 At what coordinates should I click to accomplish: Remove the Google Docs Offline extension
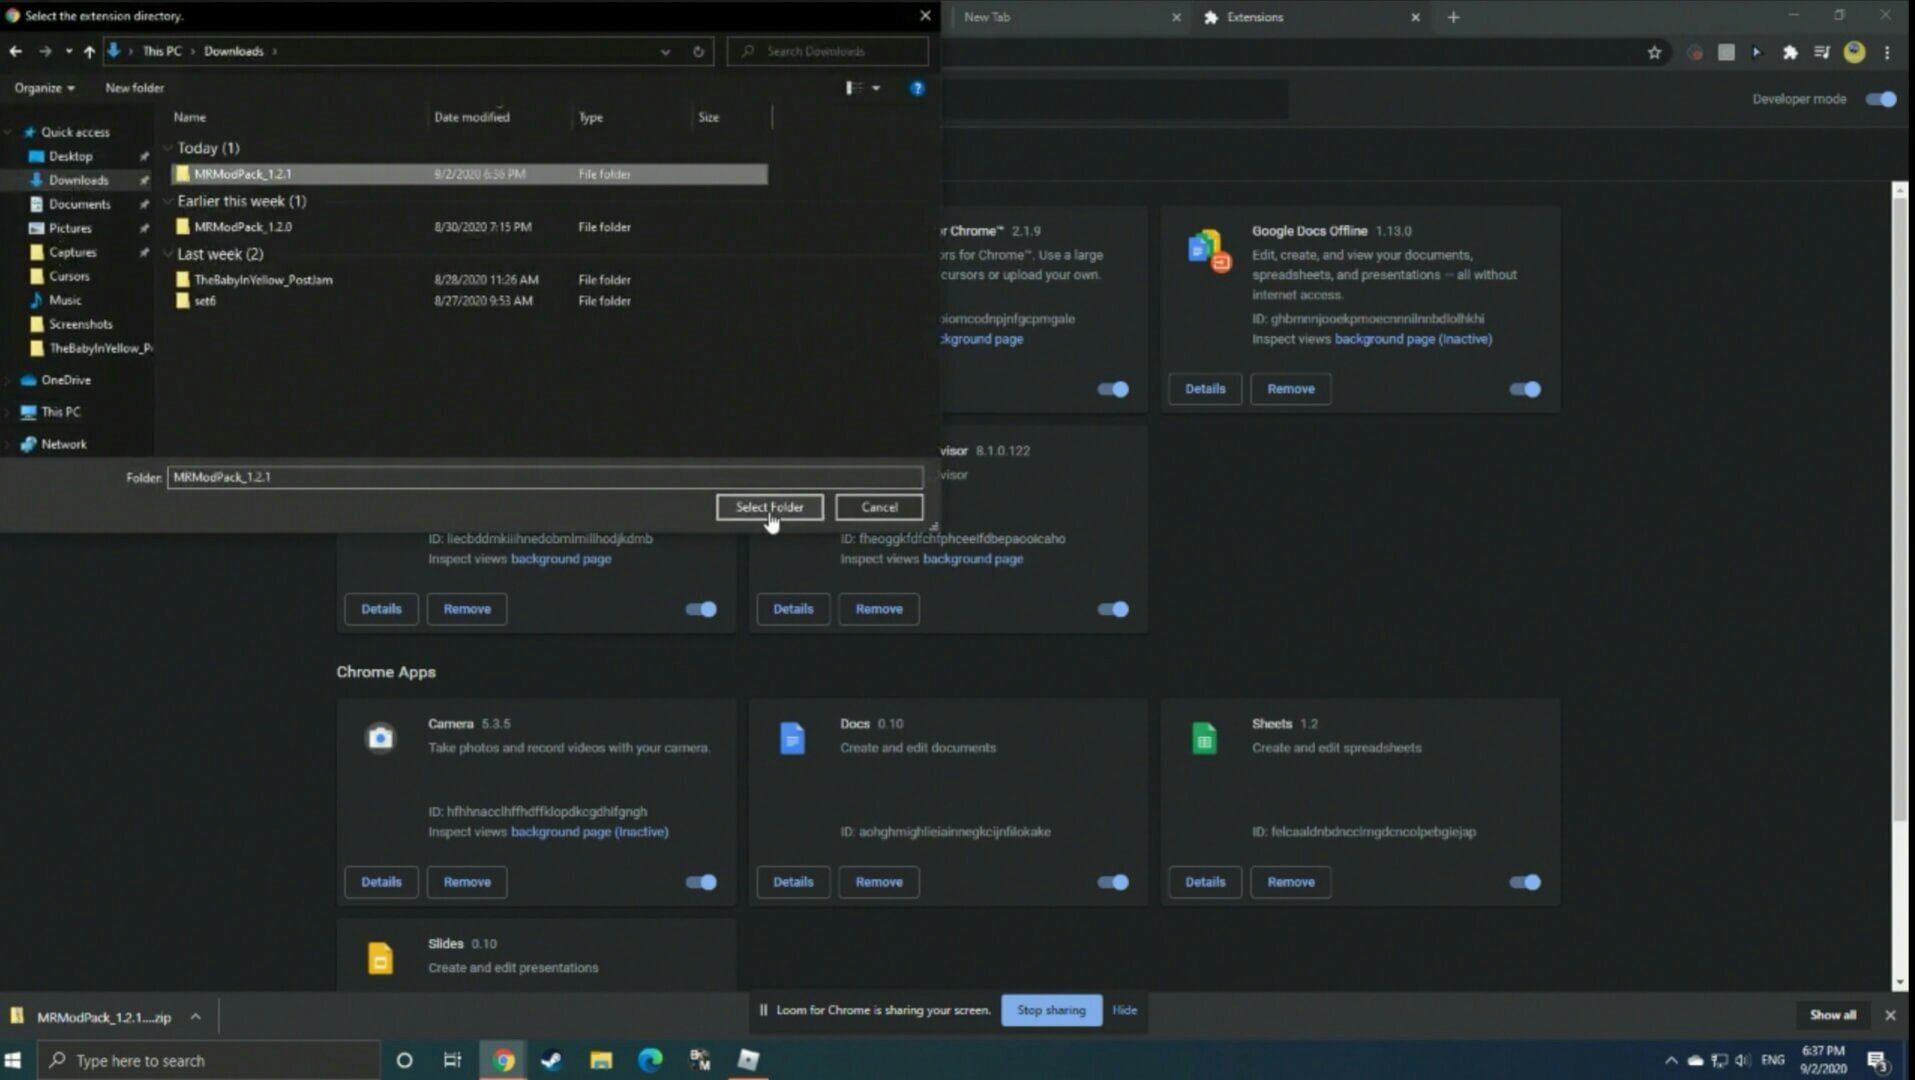point(1290,389)
